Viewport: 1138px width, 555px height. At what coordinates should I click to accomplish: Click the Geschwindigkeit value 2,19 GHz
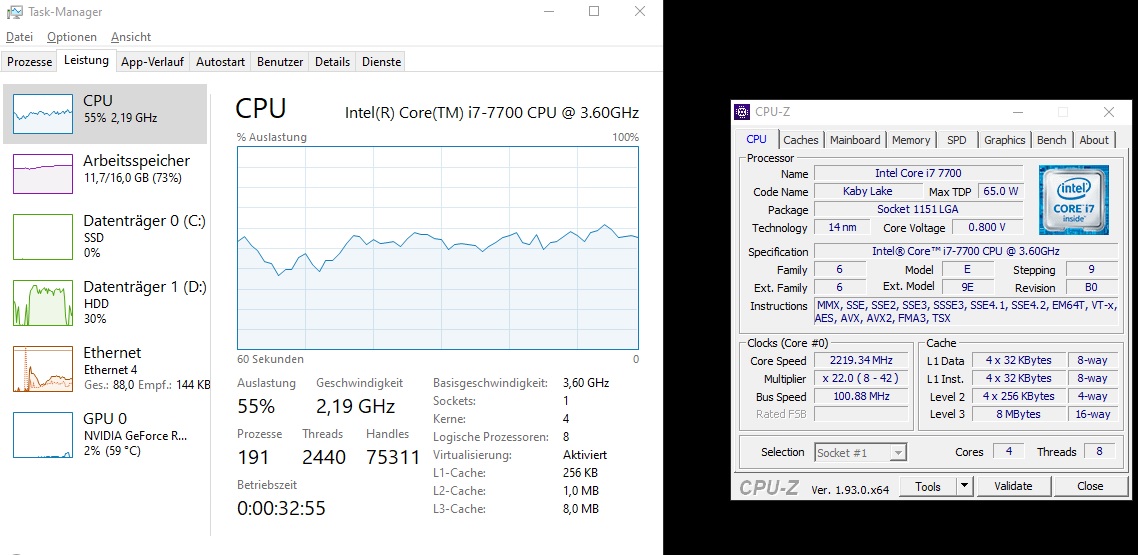click(356, 406)
